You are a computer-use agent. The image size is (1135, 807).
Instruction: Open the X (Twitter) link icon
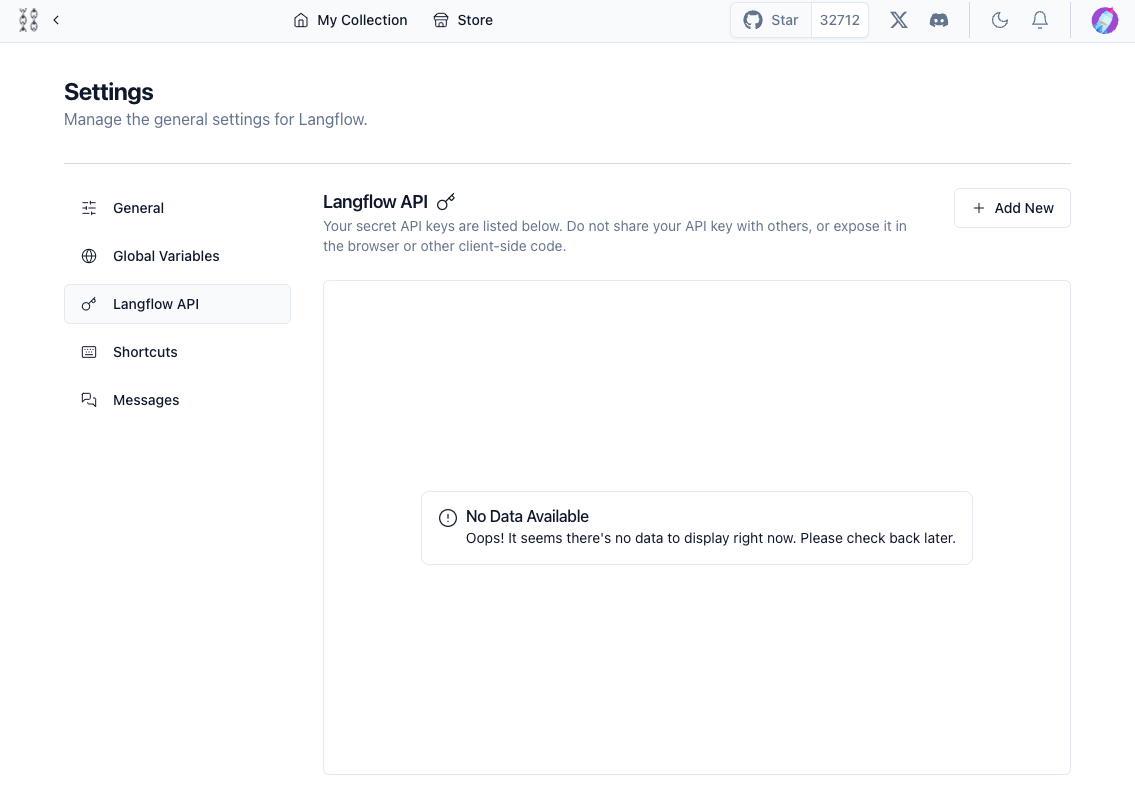(x=899, y=20)
